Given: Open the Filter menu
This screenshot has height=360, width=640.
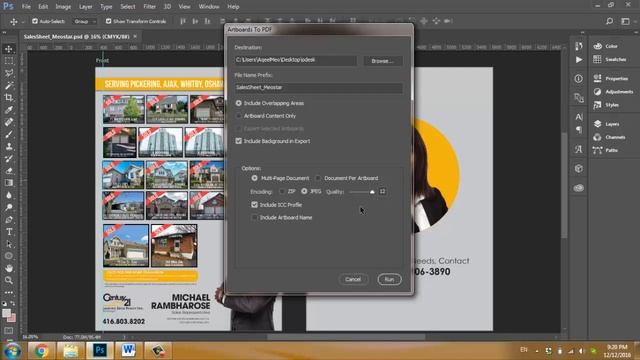Looking at the screenshot, I should tap(149, 7).
